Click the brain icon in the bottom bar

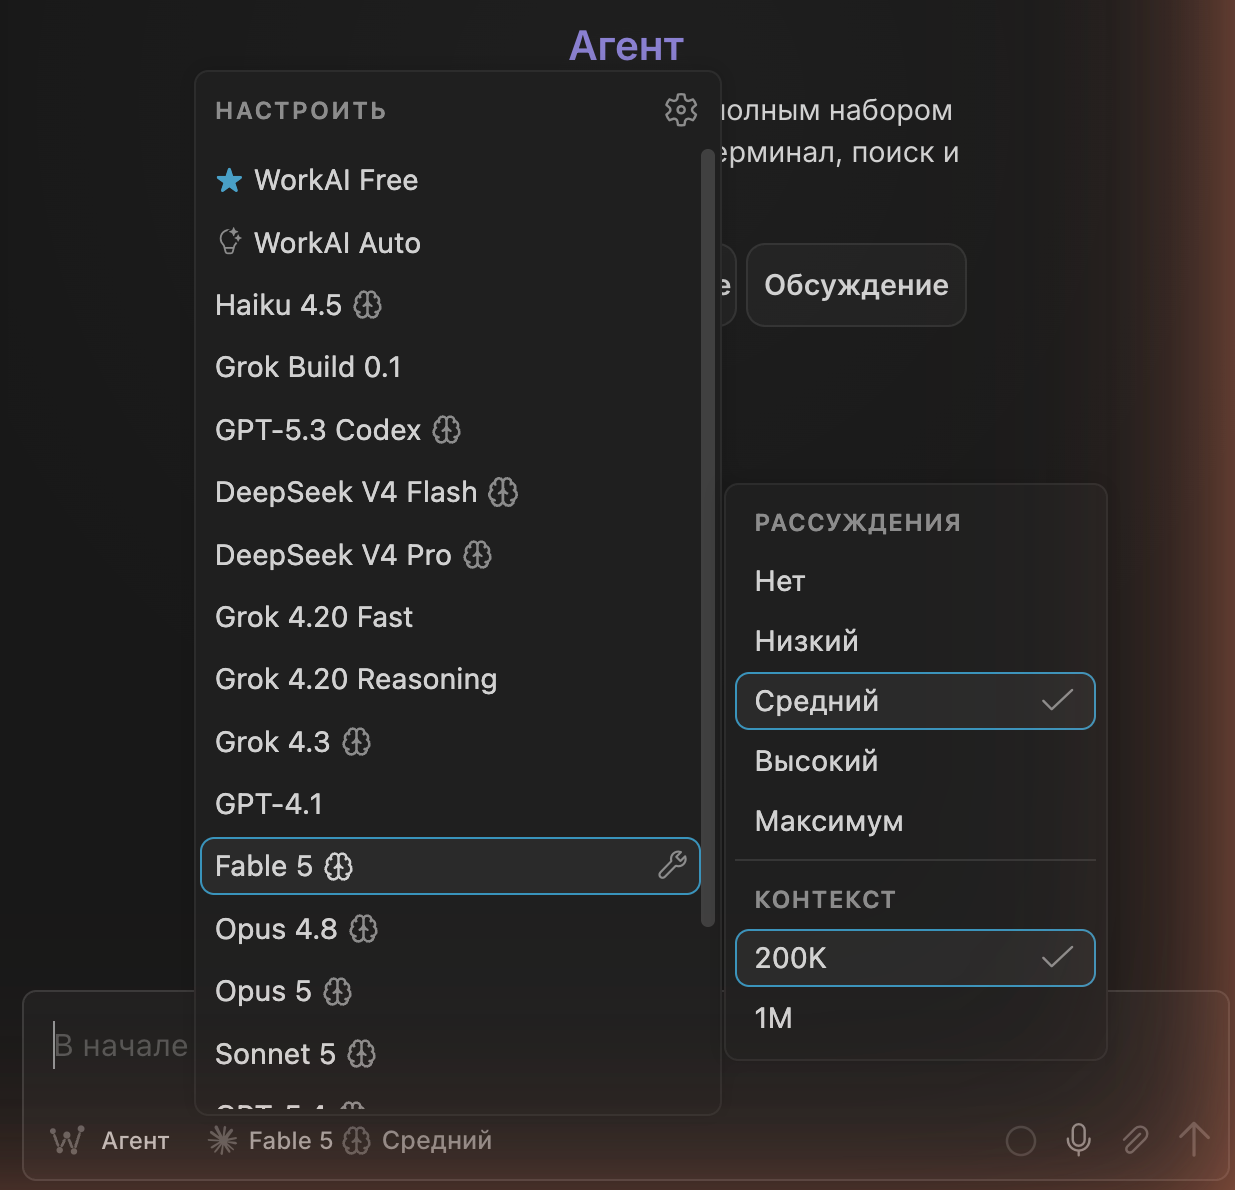pyautogui.click(x=357, y=1141)
